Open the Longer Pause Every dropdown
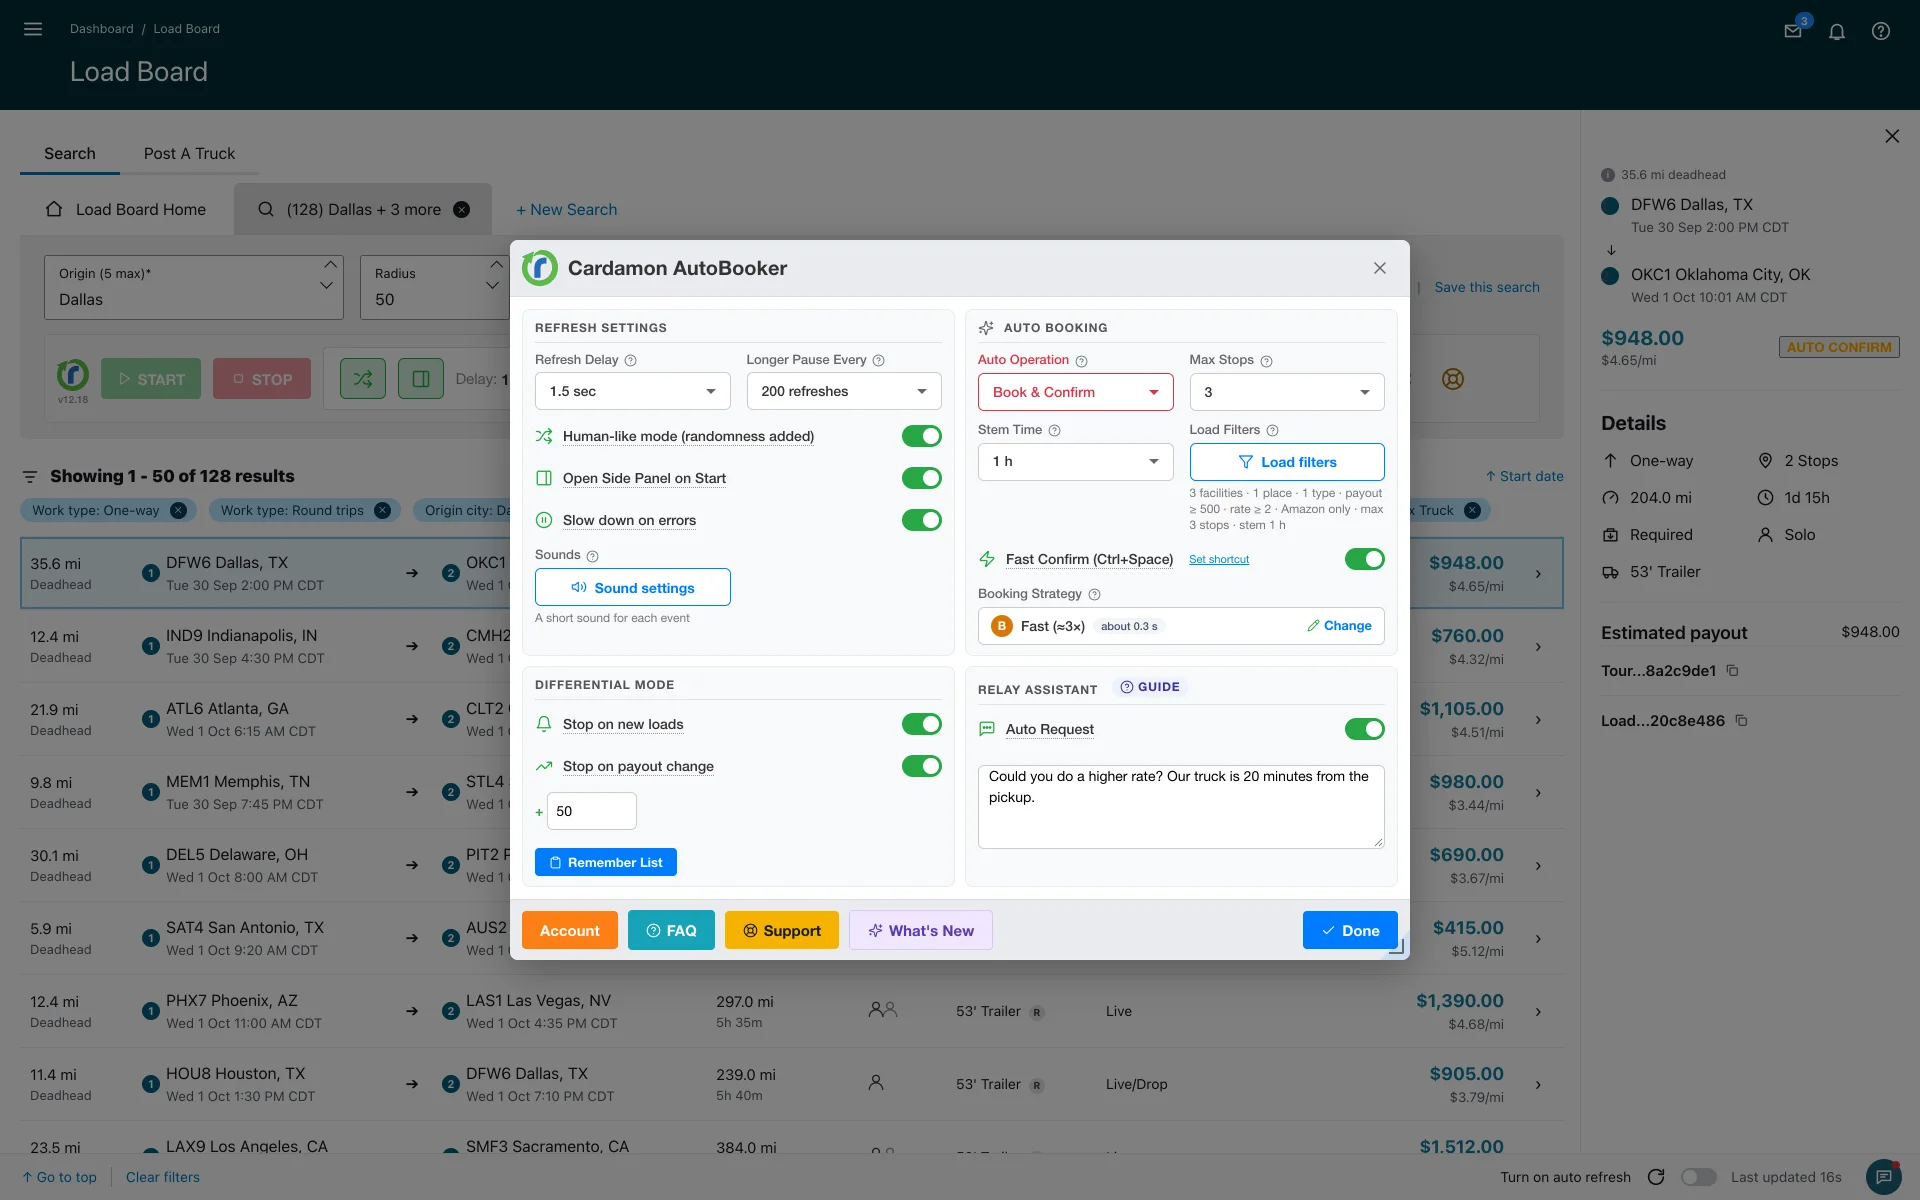This screenshot has height=1200, width=1920. [844, 391]
